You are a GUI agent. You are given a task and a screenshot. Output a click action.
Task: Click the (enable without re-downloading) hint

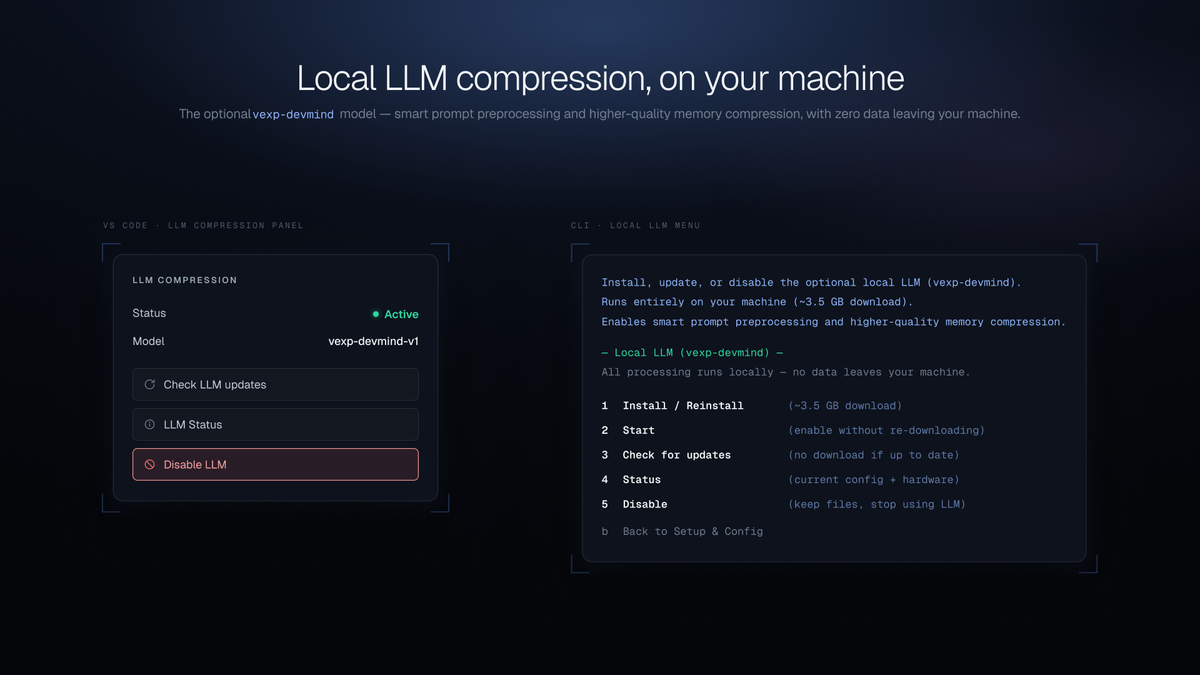pyautogui.click(x=886, y=431)
